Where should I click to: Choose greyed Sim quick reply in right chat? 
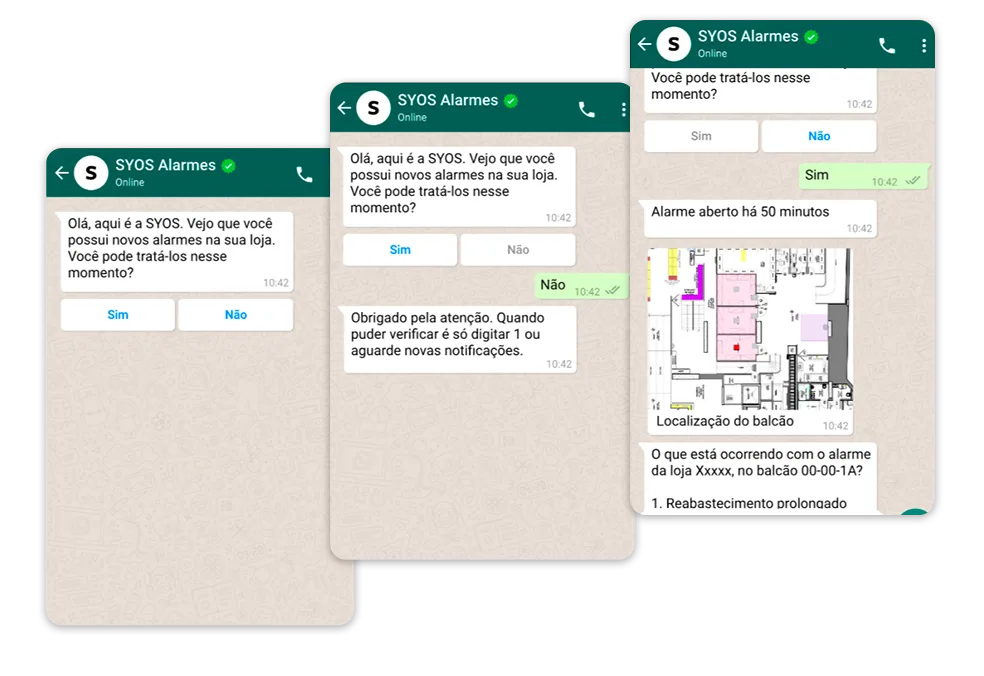point(701,136)
